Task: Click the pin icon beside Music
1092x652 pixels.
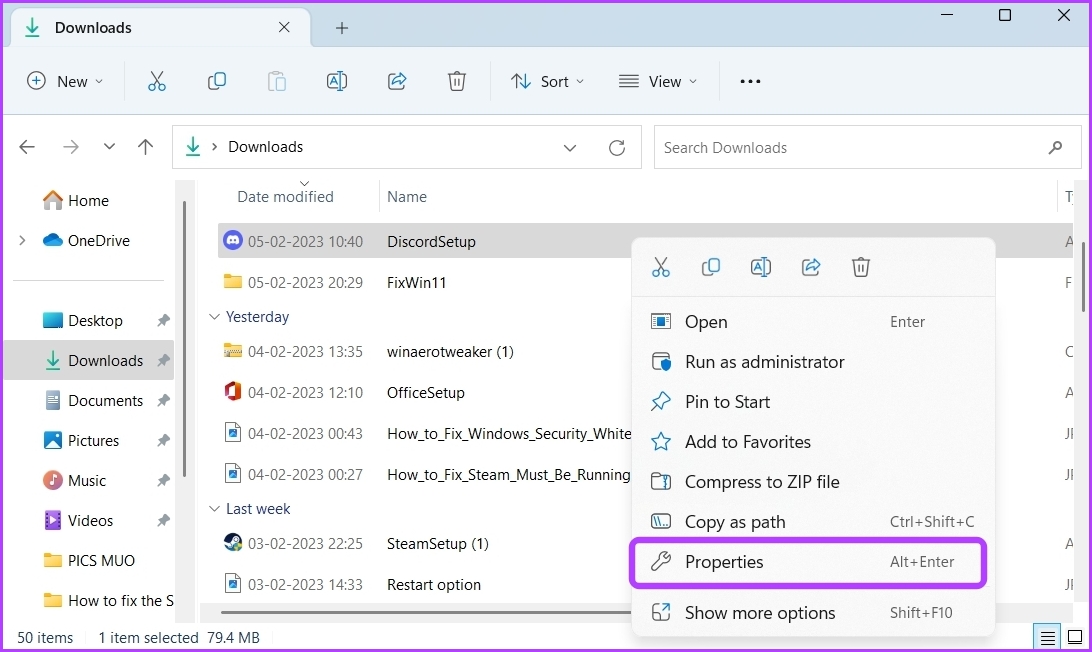Action: coord(163,481)
